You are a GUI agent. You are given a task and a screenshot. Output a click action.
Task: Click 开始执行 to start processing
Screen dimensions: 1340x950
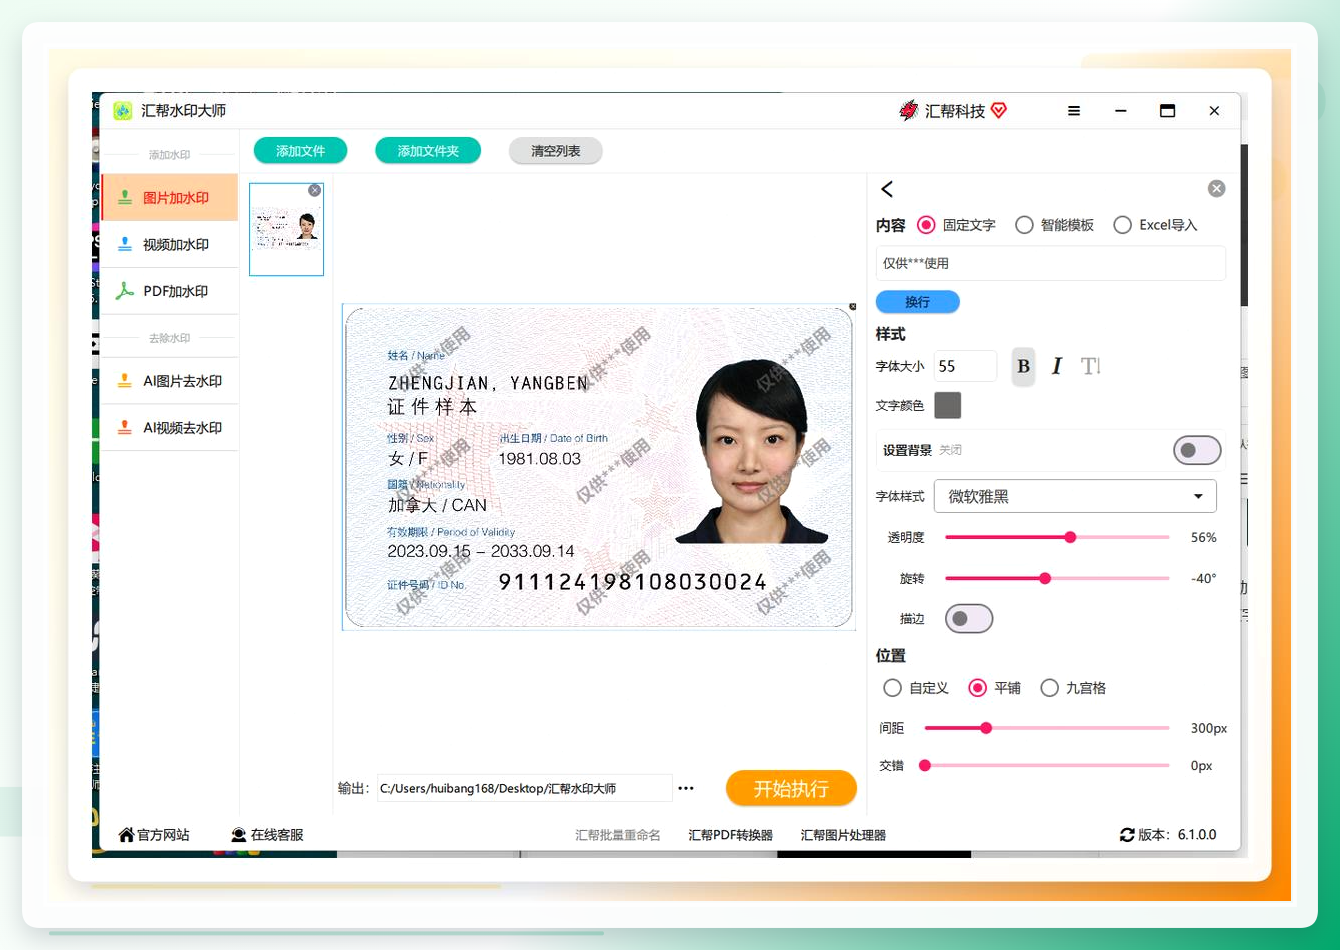(791, 788)
